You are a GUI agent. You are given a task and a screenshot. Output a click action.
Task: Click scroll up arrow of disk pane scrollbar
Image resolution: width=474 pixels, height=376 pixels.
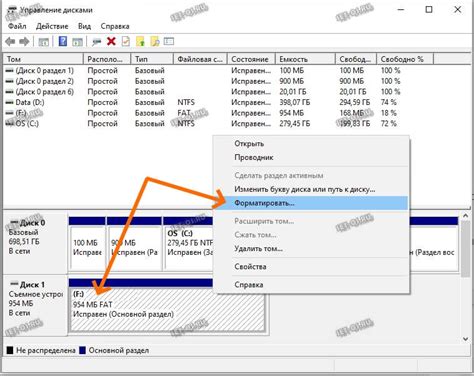pos(465,216)
